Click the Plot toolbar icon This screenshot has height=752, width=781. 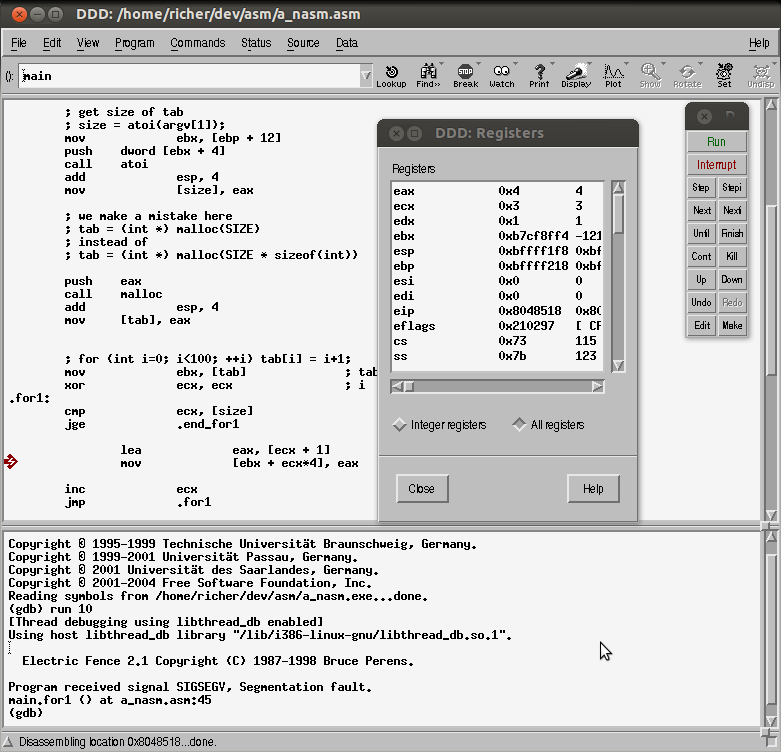pyautogui.click(x=613, y=76)
